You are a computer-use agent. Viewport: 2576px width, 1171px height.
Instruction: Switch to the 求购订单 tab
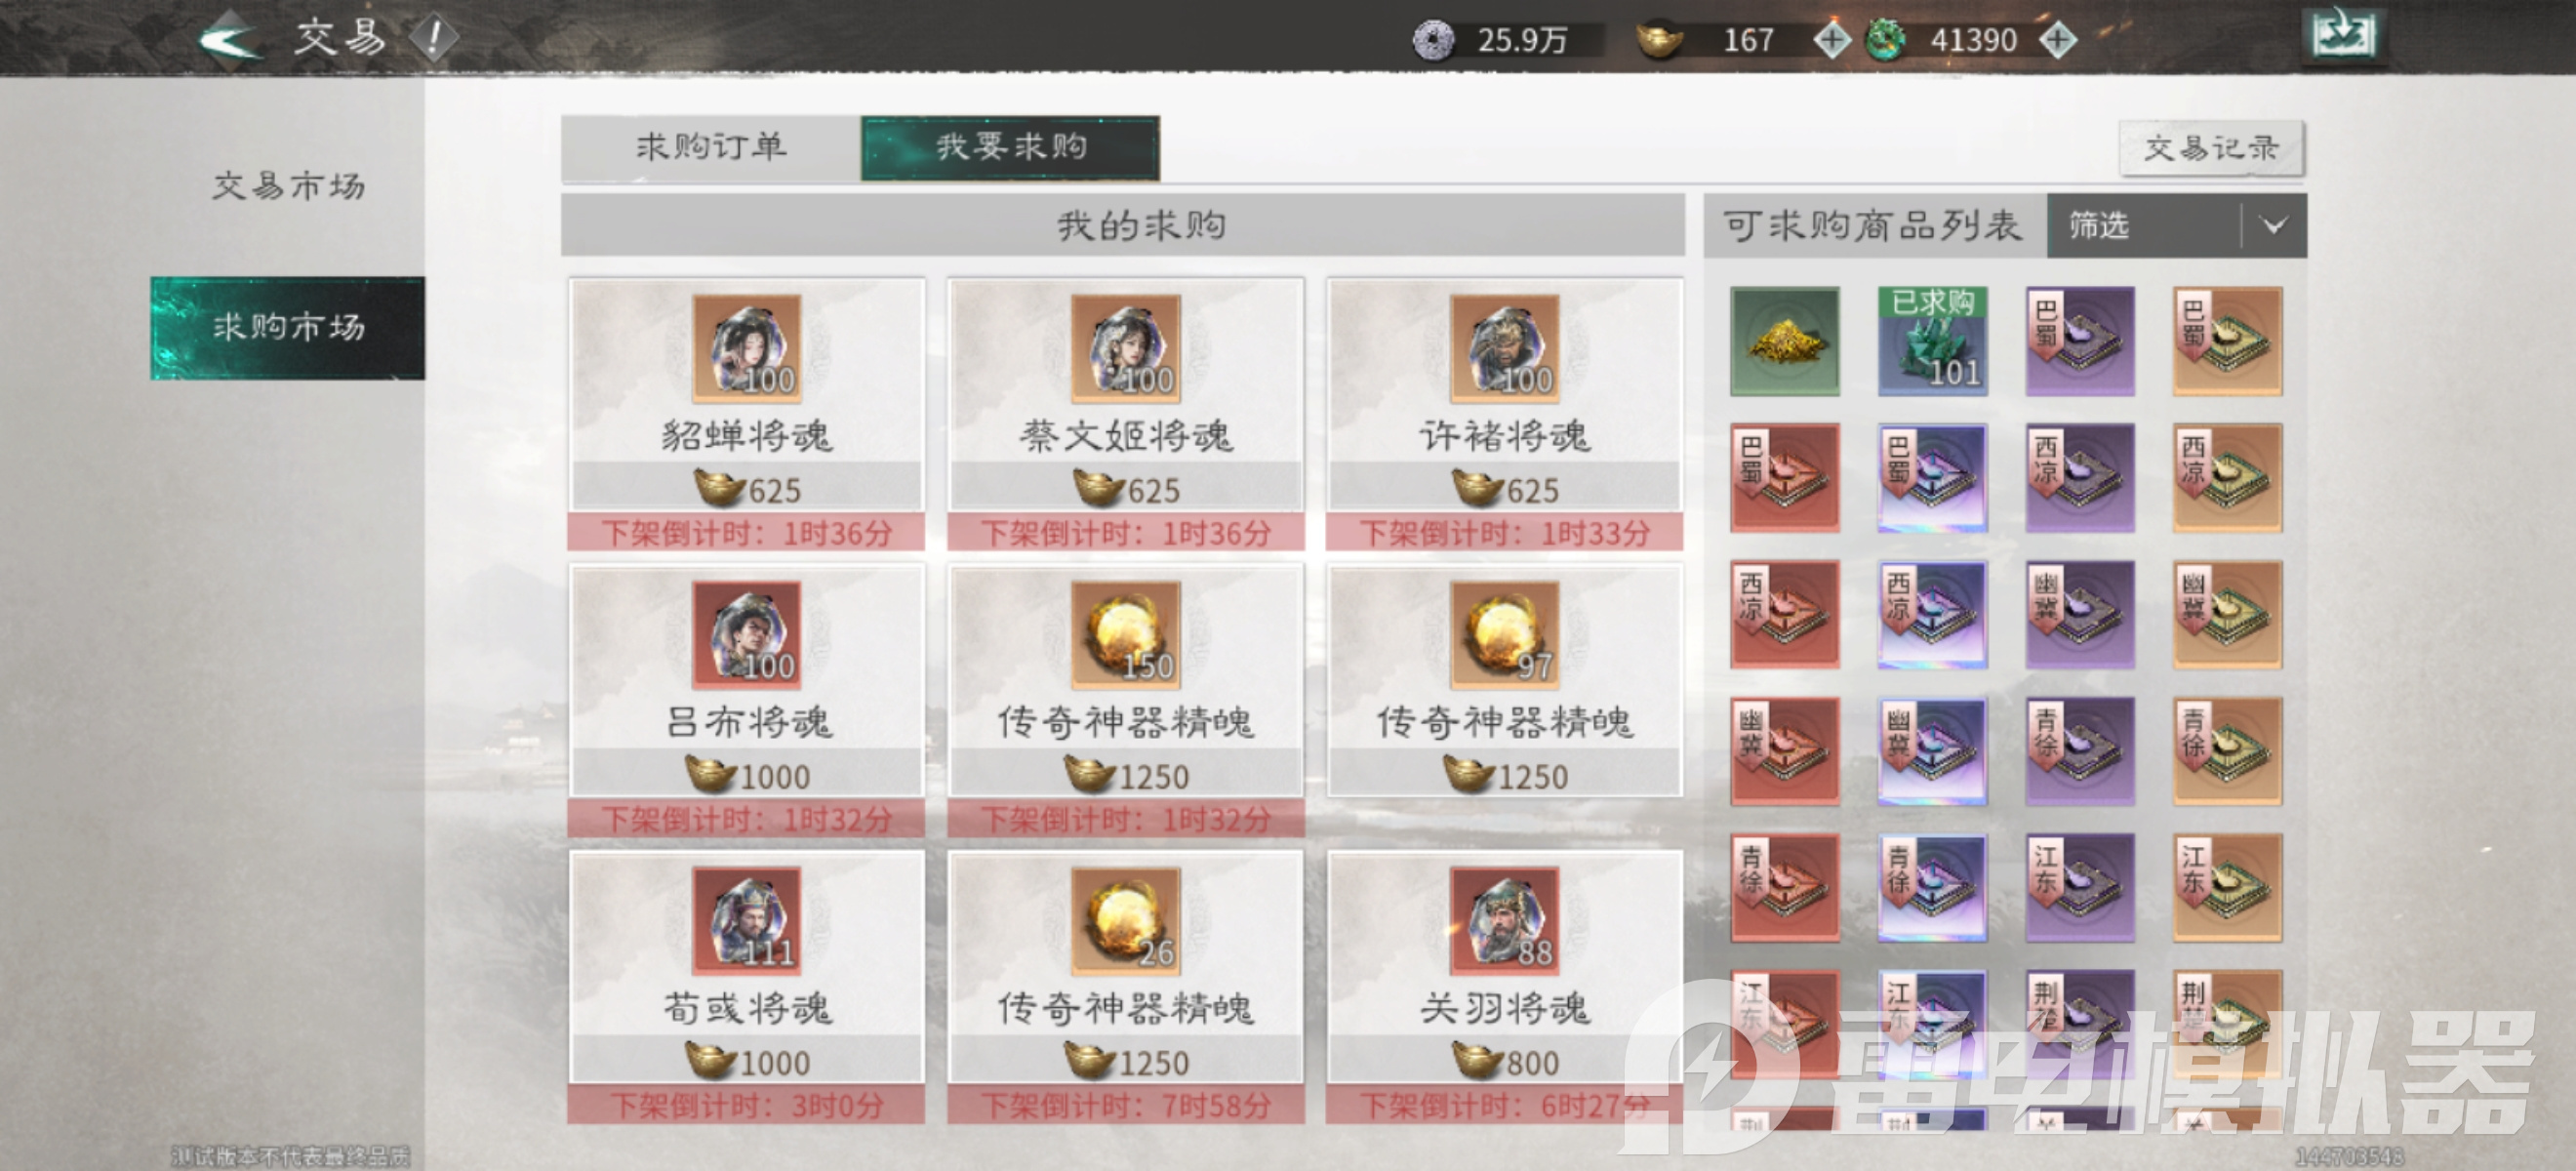(x=711, y=148)
